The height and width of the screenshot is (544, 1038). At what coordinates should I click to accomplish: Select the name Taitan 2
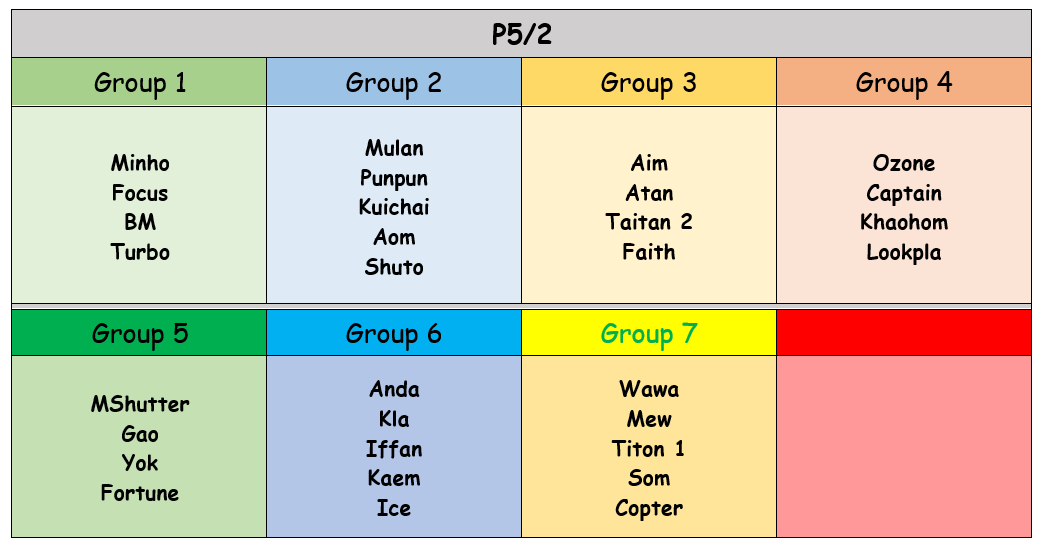tap(649, 222)
